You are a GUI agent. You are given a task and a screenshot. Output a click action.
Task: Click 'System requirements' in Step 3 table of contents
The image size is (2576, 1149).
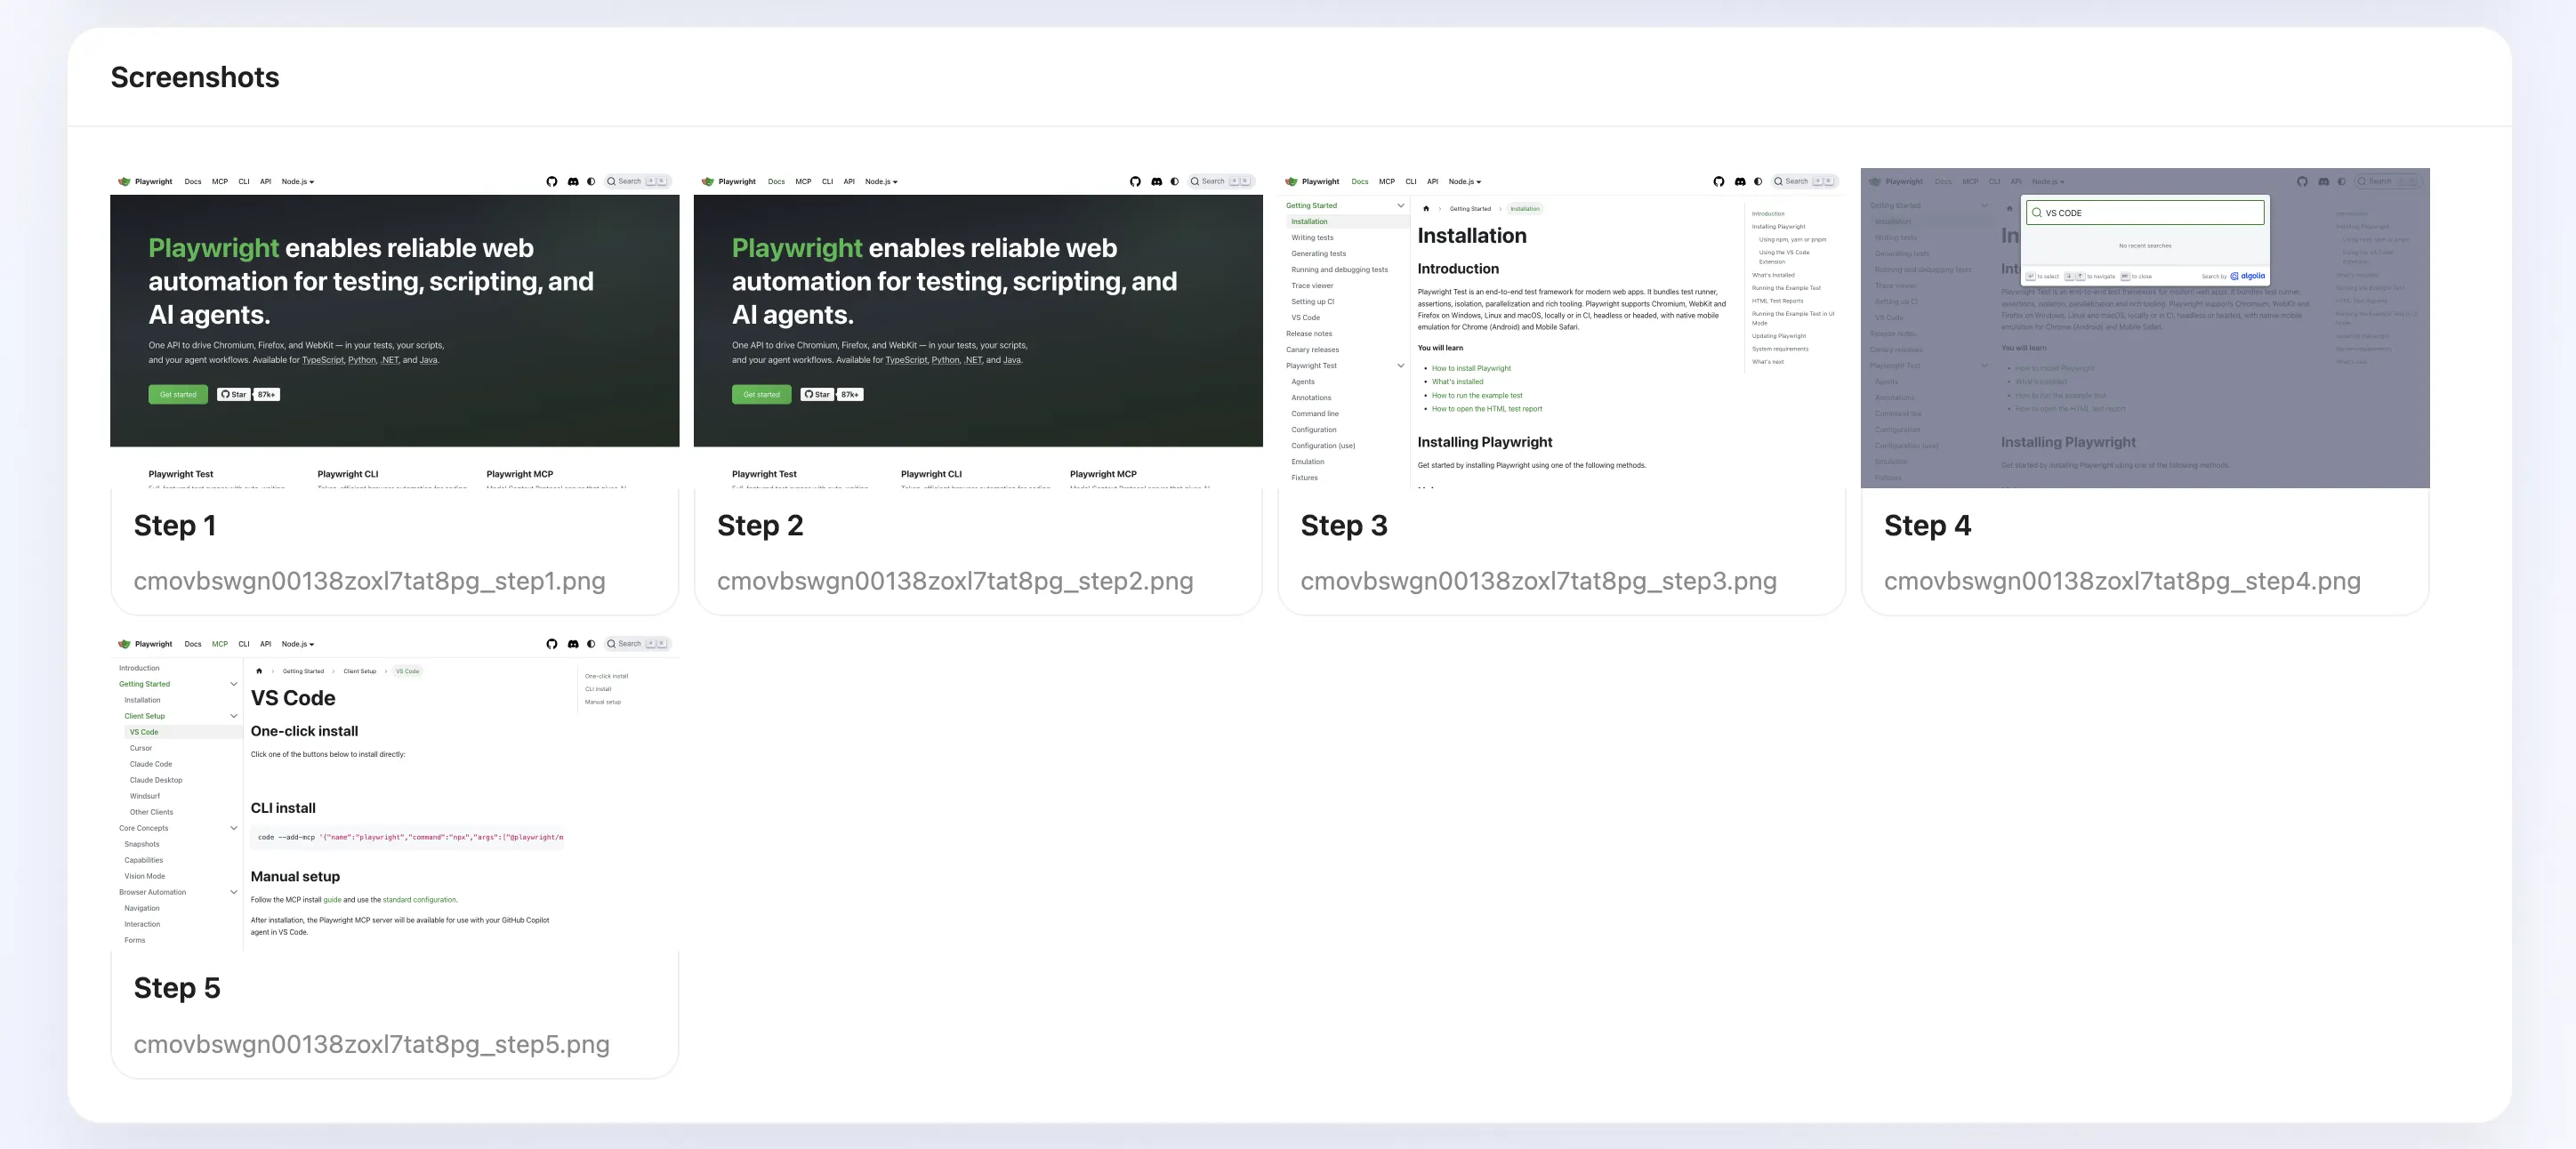1780,349
